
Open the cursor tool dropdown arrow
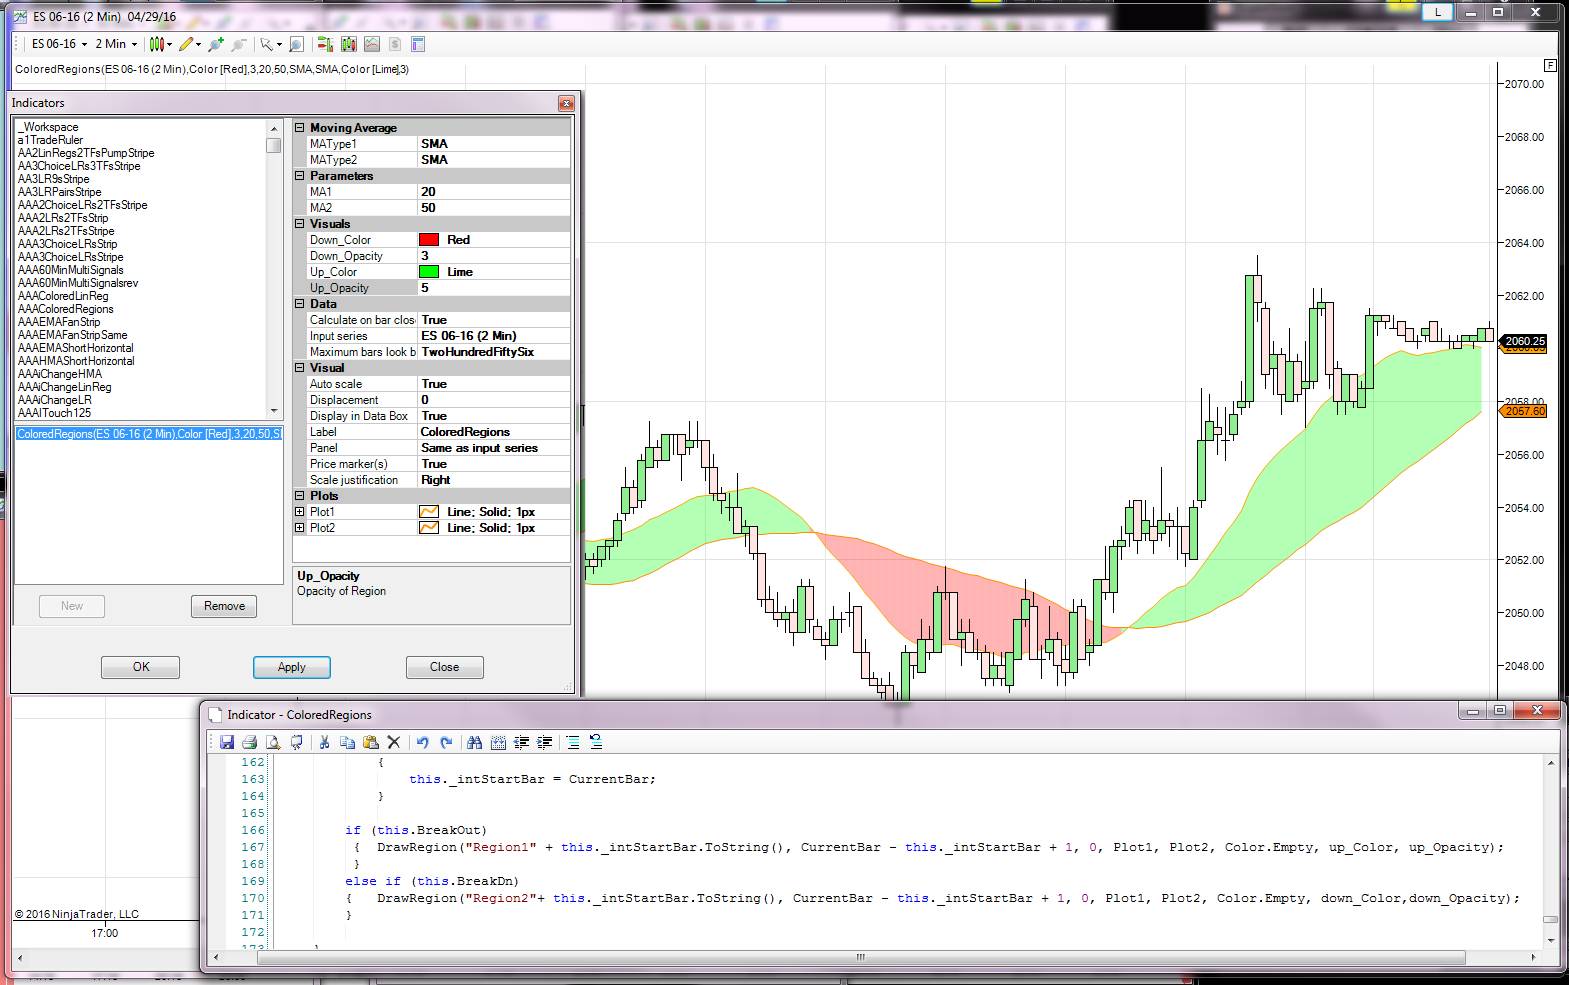click(278, 44)
